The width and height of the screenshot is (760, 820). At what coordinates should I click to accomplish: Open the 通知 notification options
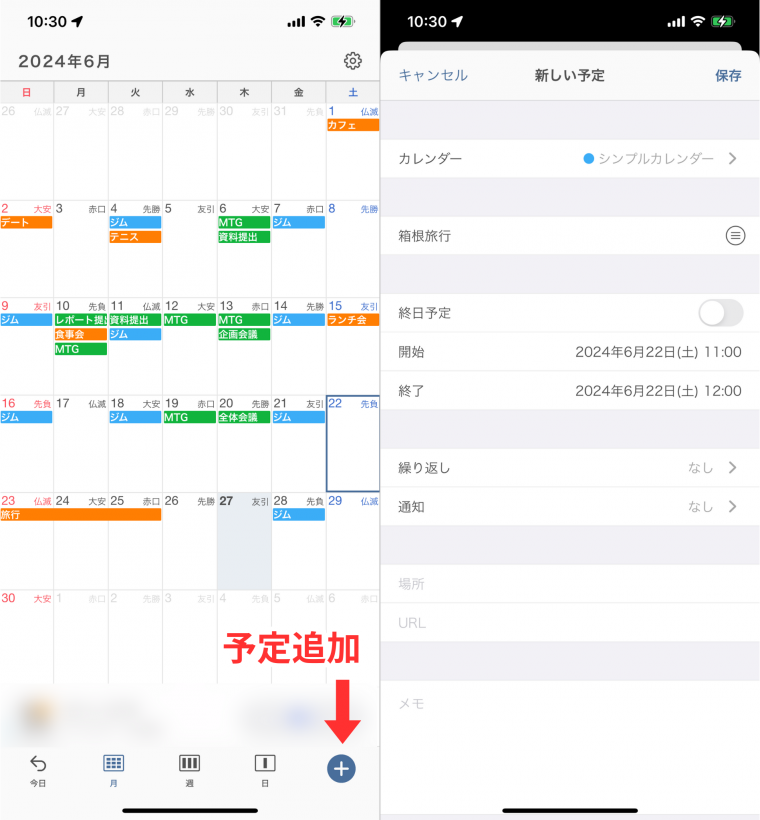coord(570,507)
